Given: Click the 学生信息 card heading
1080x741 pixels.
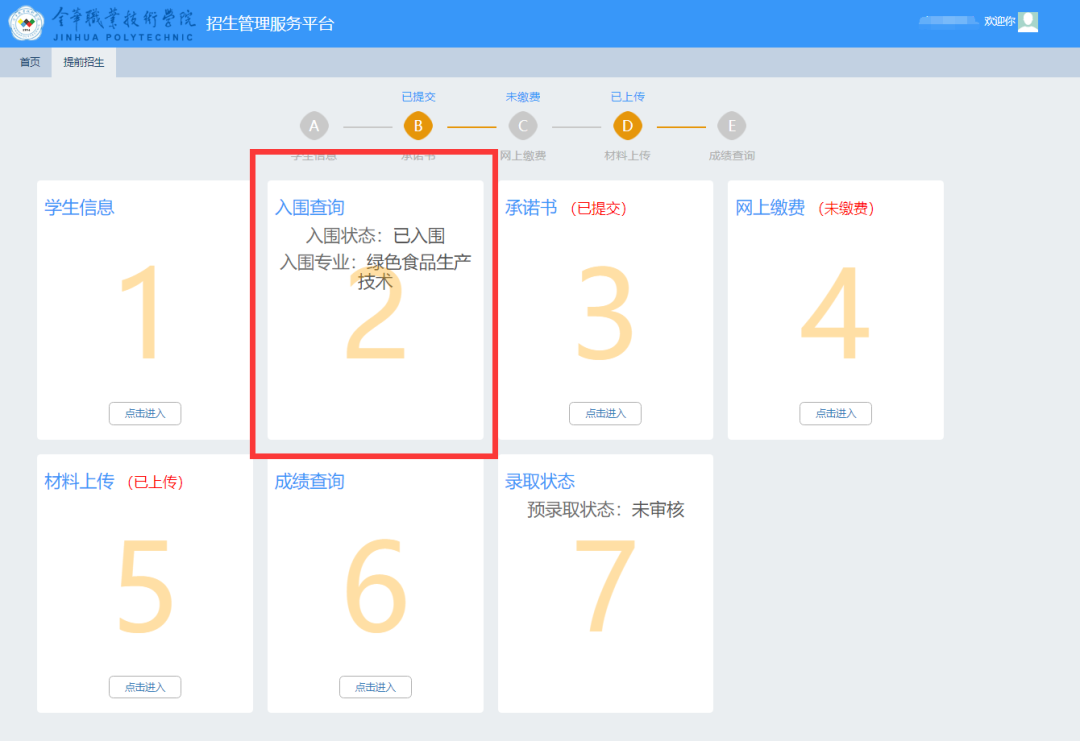Looking at the screenshot, I should coord(79,208).
